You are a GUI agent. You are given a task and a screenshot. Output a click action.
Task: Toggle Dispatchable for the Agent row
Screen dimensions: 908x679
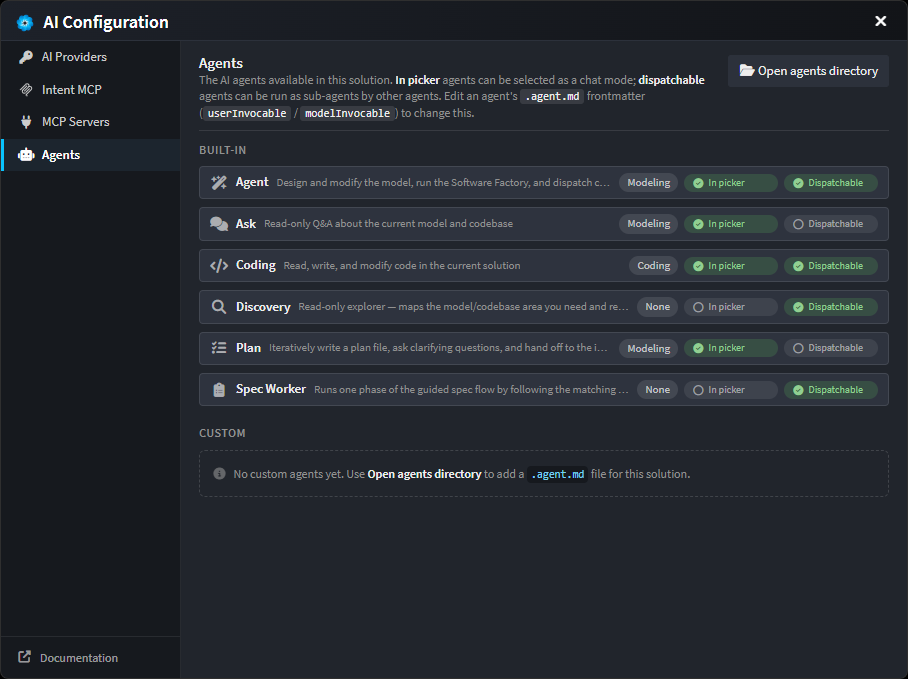pos(831,183)
